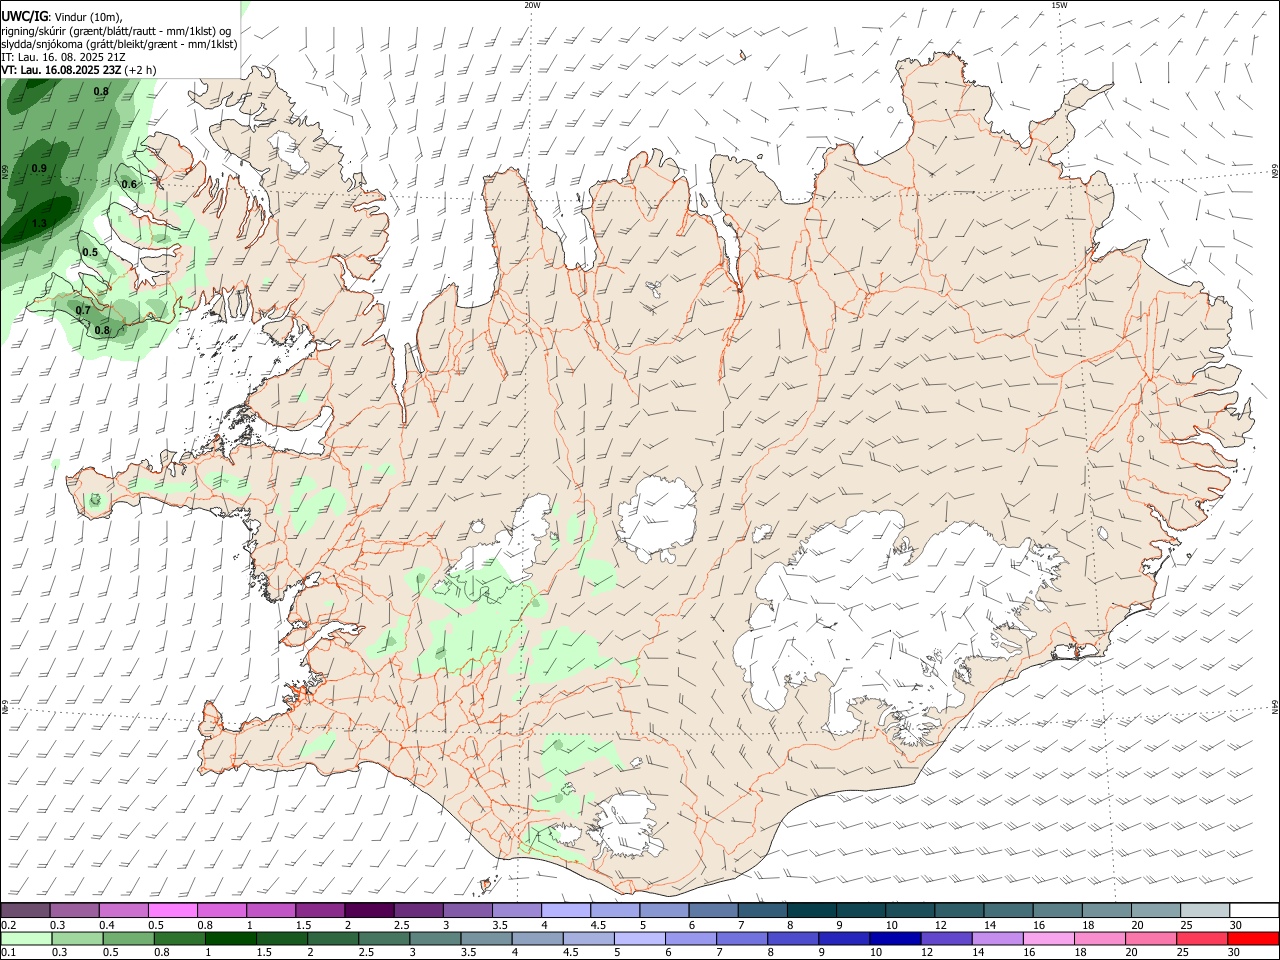The width and height of the screenshot is (1280, 960).
Task: Pick the deep navy swatch between 10 and 12 on the rain scale
Action: pos(895,939)
